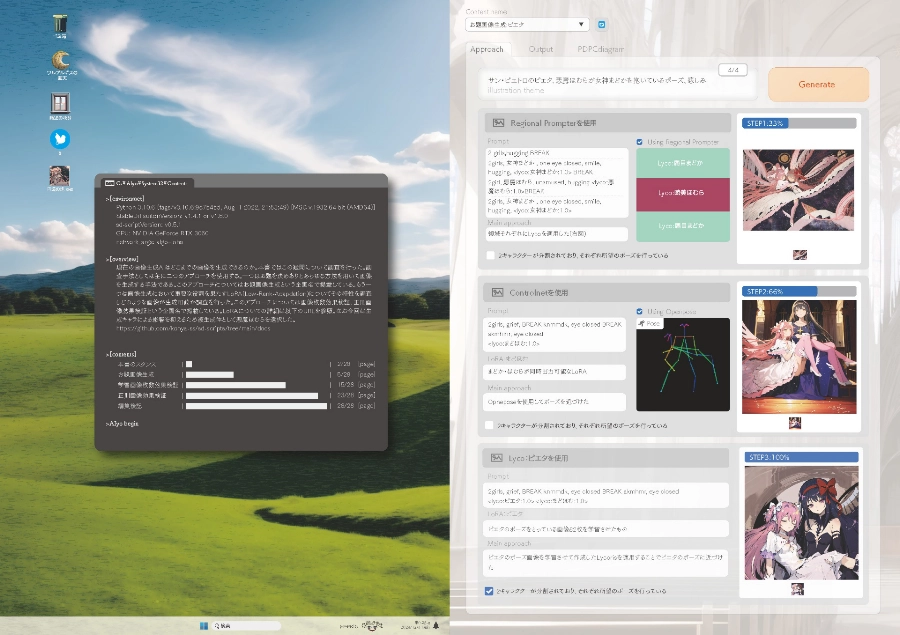Click the 4/4 counter badge above Generate
The width and height of the screenshot is (900, 635).
(733, 70)
